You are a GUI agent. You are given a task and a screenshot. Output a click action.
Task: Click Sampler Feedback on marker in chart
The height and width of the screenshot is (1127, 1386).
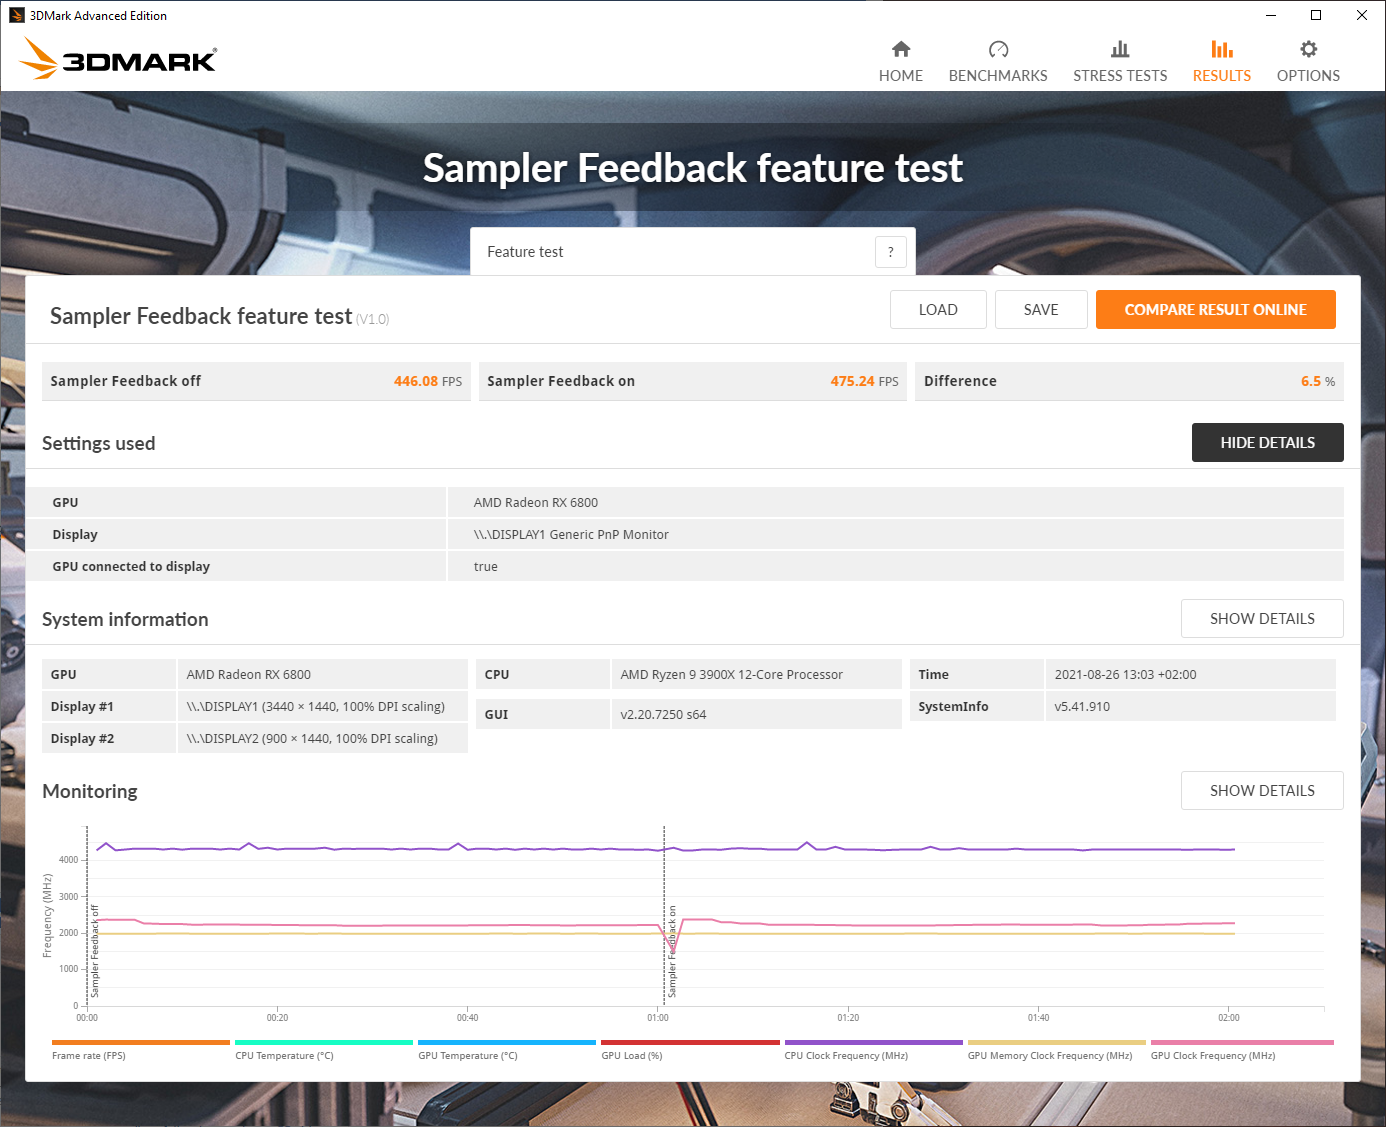[672, 951]
